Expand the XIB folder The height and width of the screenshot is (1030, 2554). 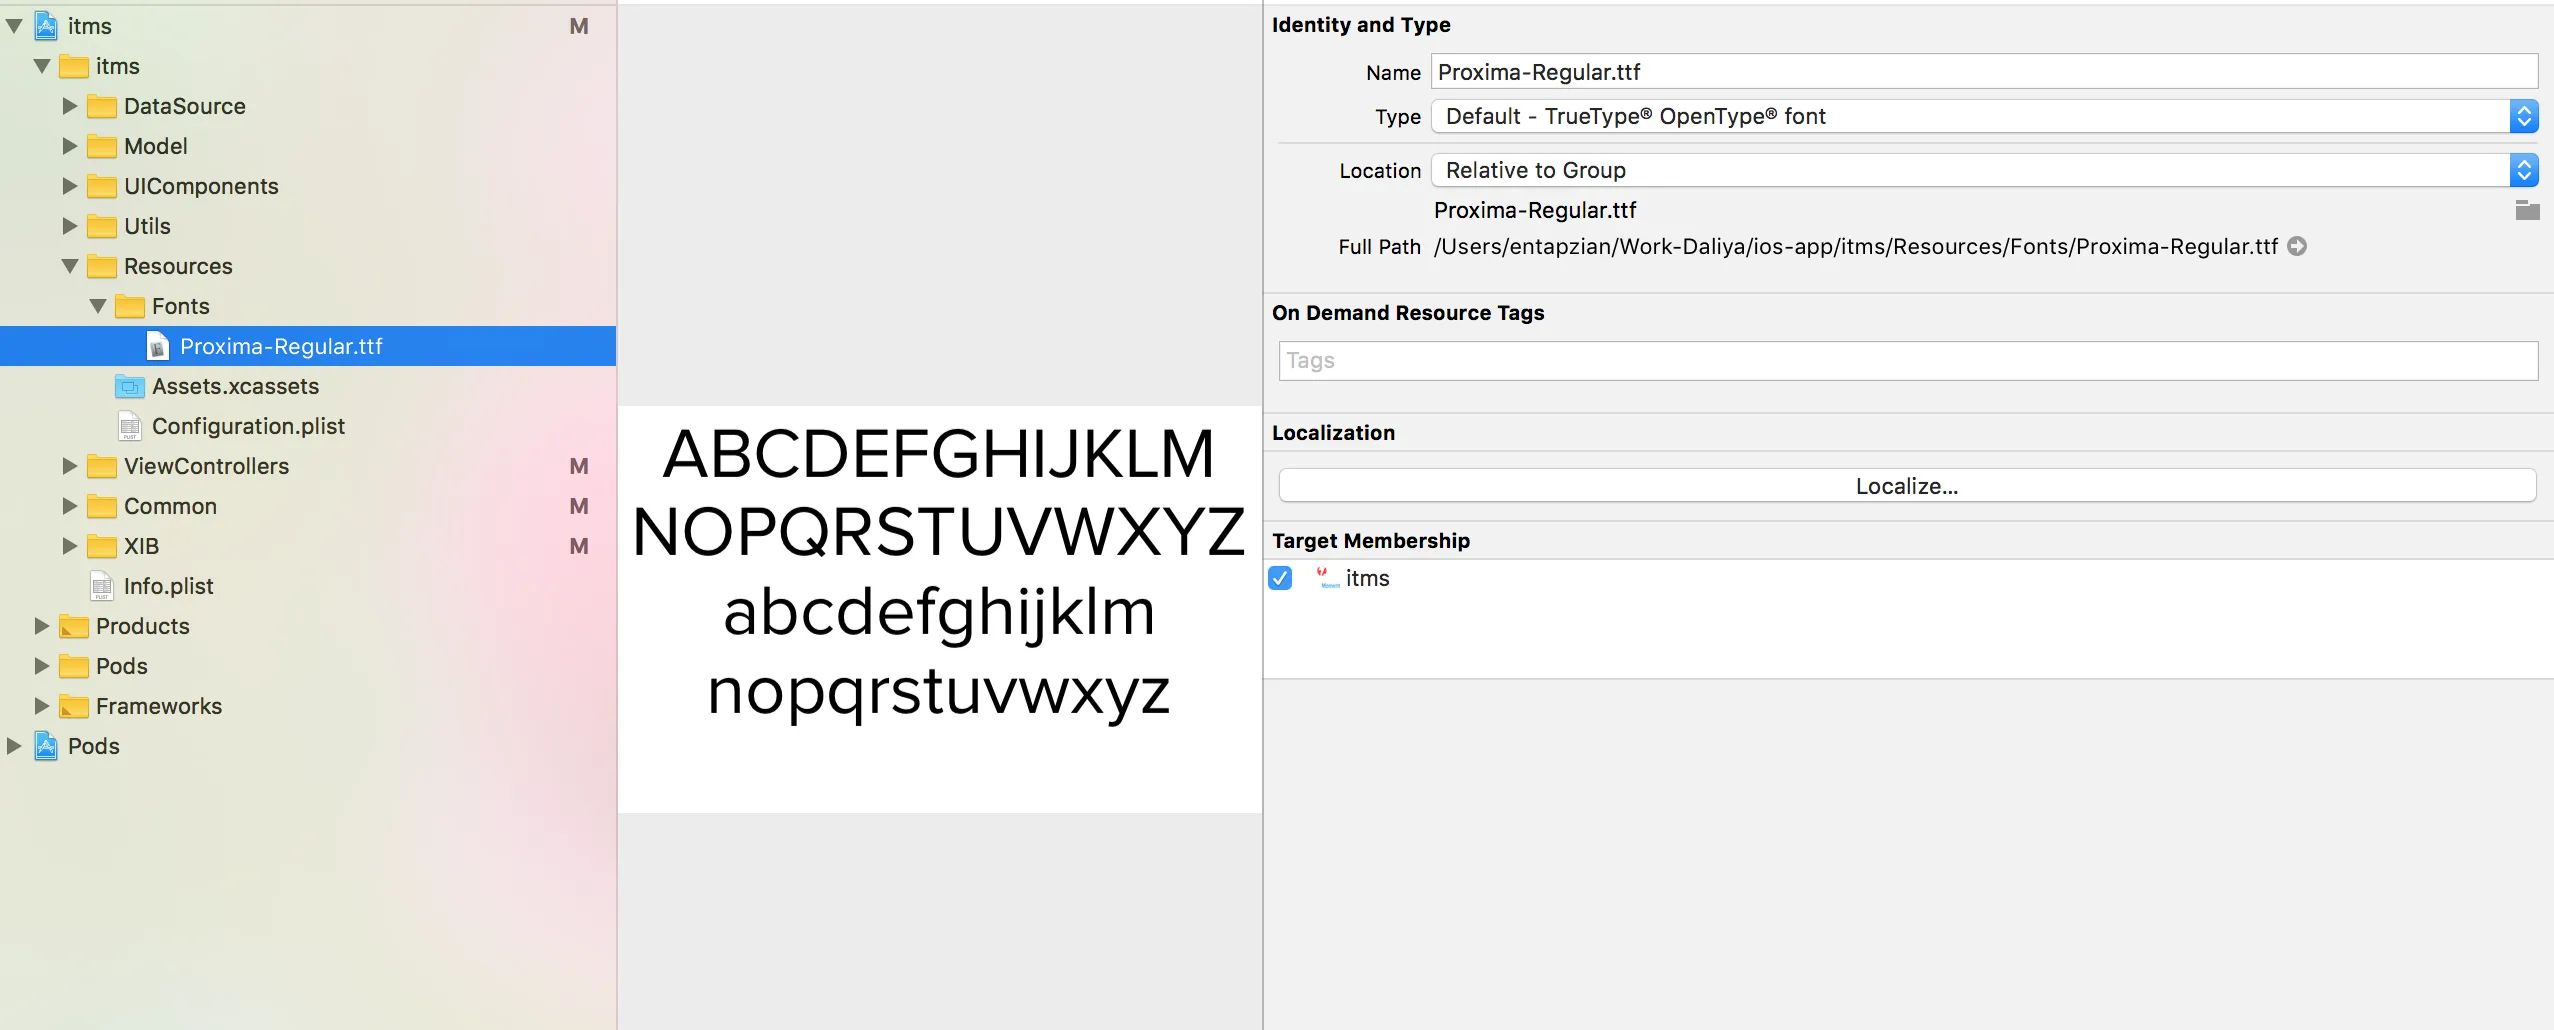[x=70, y=546]
